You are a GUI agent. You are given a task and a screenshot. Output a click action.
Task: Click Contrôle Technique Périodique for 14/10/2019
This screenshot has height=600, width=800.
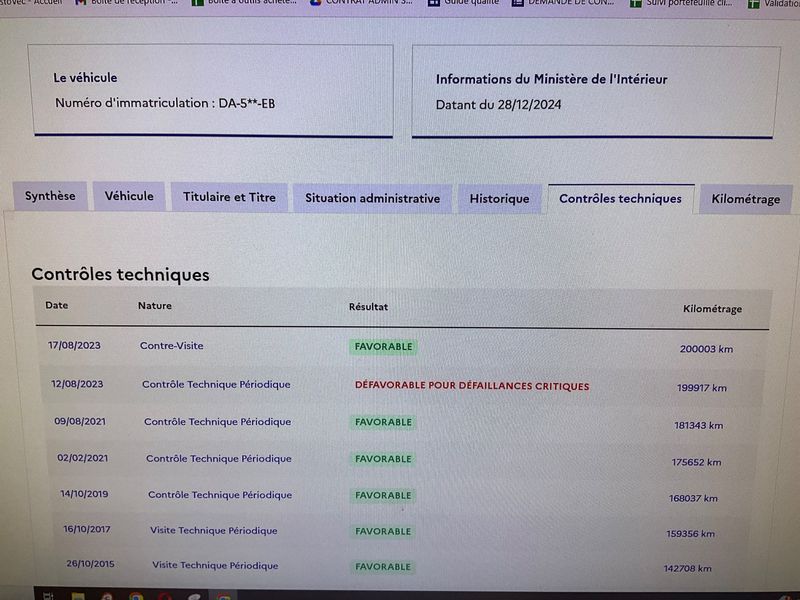(220, 495)
